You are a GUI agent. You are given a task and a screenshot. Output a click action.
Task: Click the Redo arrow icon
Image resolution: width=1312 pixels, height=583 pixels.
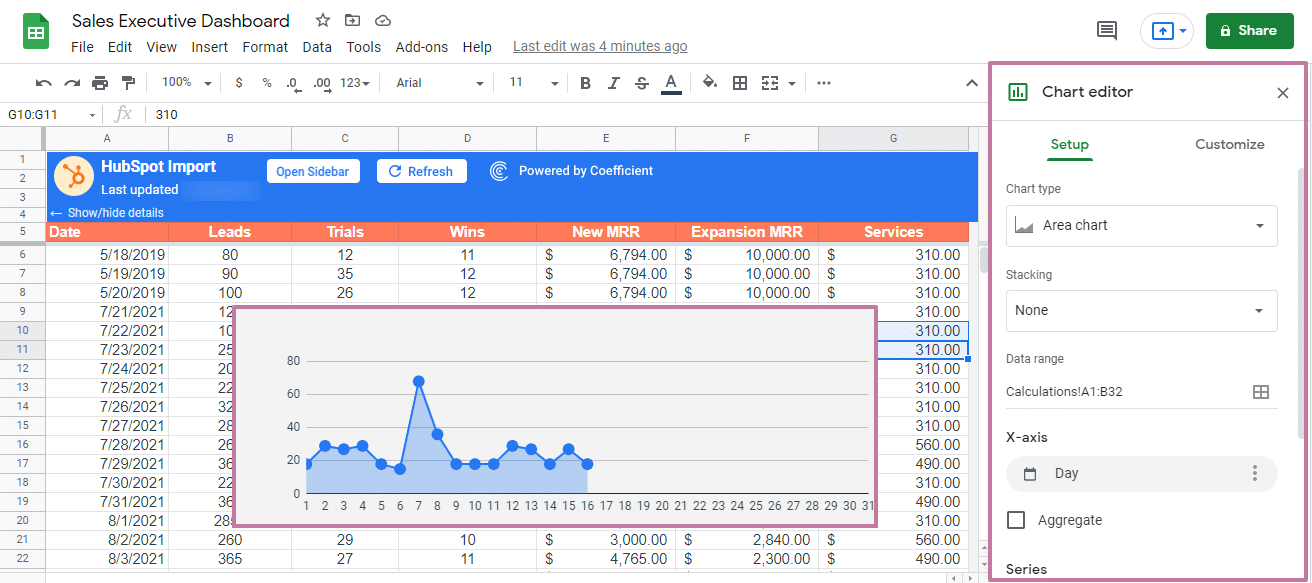coord(72,83)
